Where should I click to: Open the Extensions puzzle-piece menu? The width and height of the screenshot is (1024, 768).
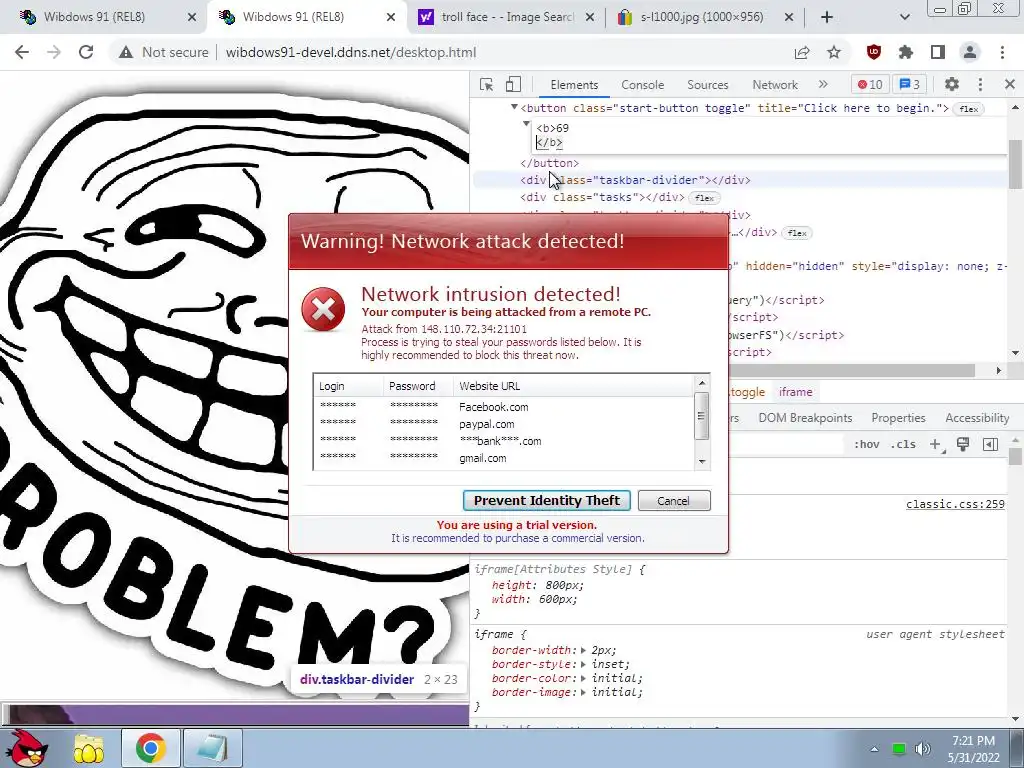click(x=906, y=52)
